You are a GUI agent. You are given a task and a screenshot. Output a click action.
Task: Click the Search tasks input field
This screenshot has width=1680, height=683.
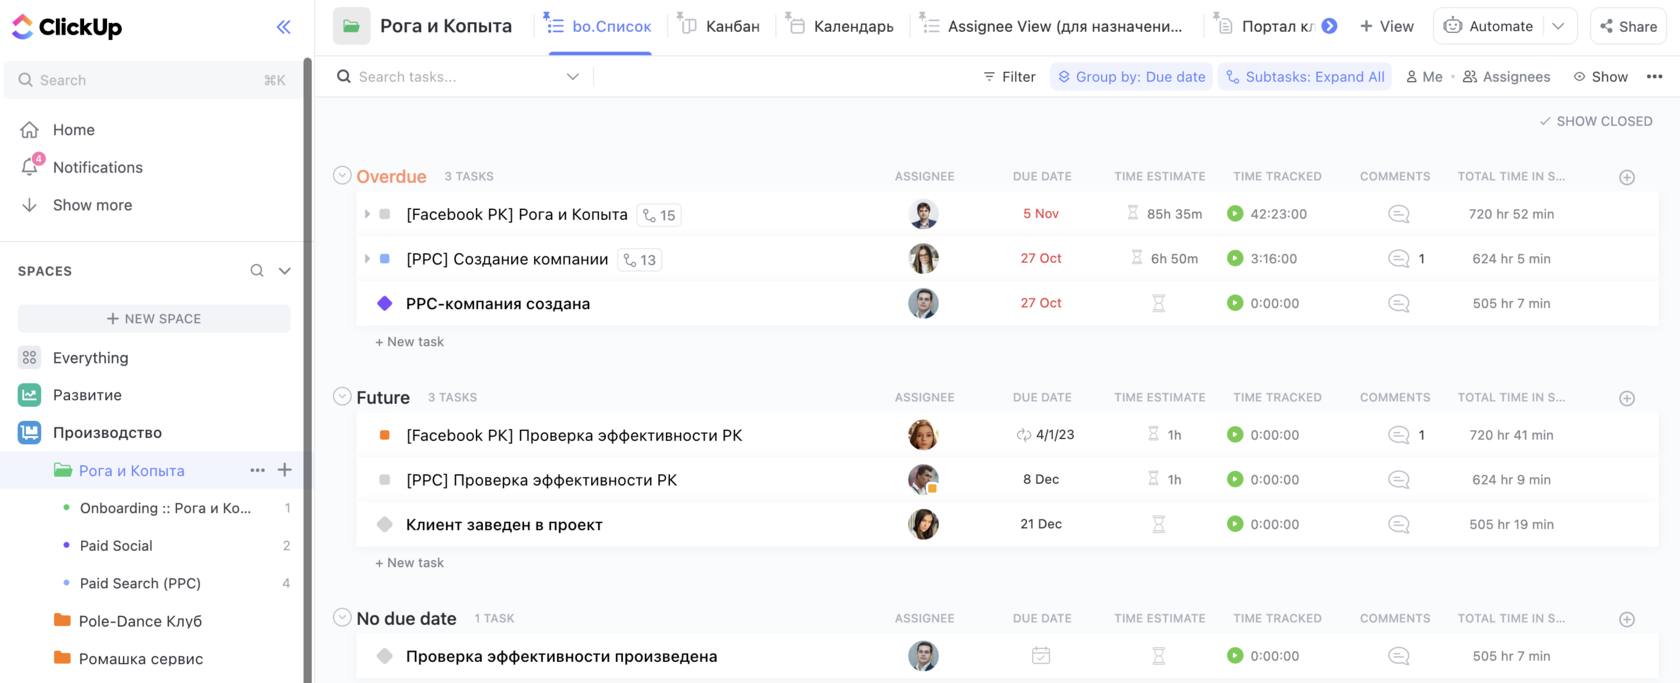458,77
